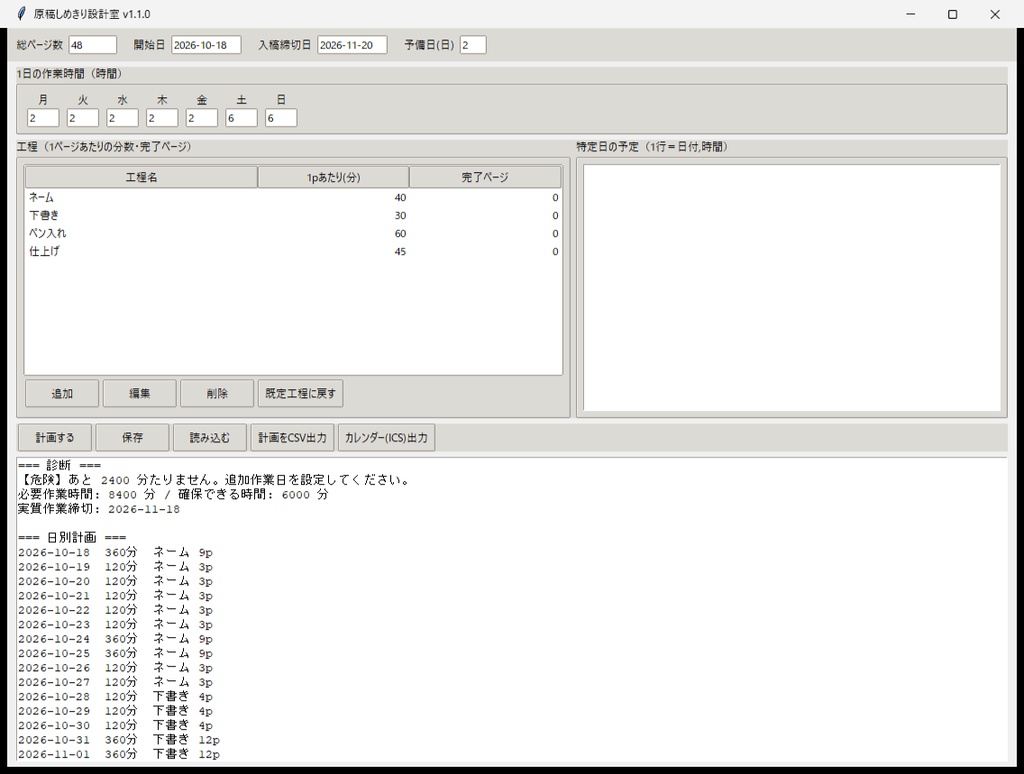The height and width of the screenshot is (774, 1024).
Task: Sort by the 工程名 column header
Action: point(141,177)
